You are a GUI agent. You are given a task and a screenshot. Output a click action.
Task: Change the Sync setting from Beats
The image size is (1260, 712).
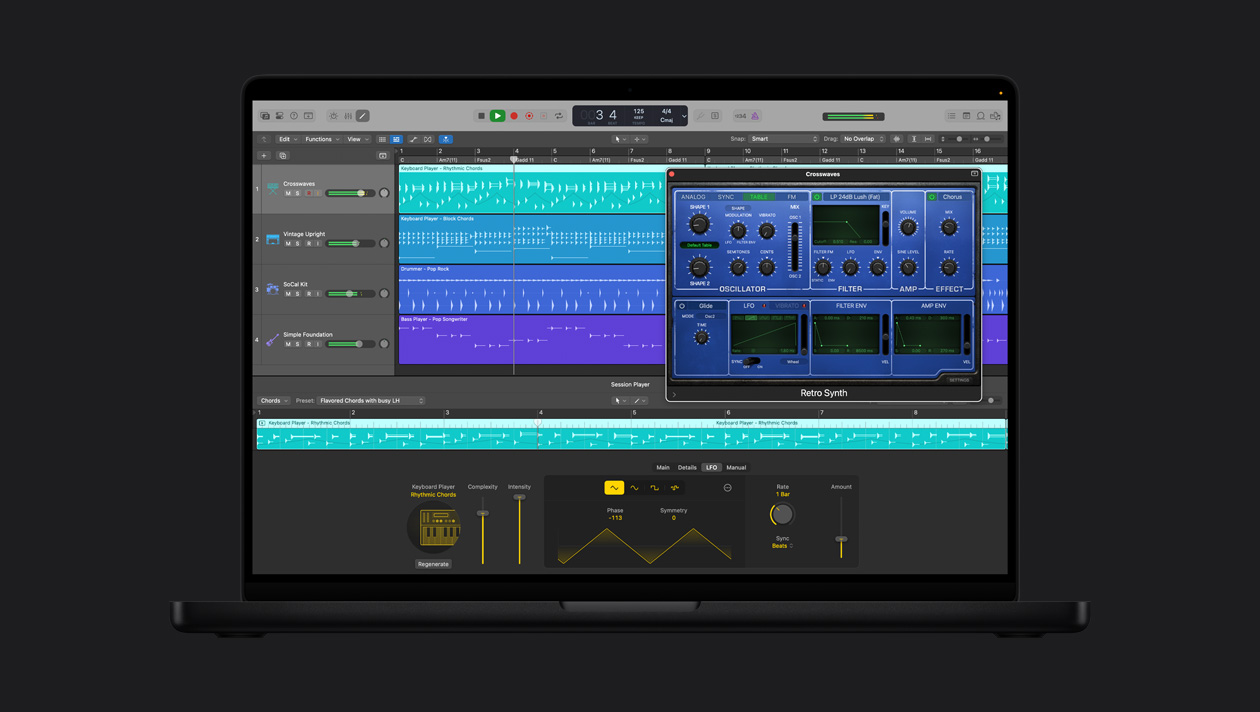pos(781,546)
